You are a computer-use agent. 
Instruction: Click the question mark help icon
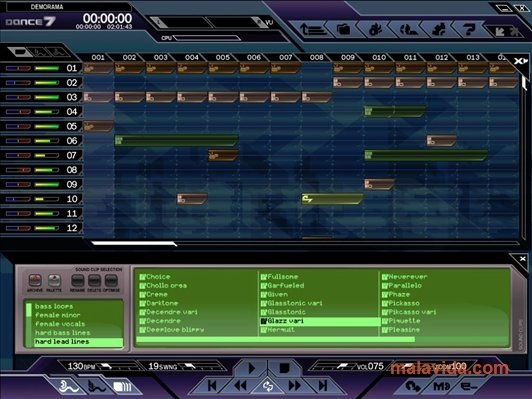469,30
